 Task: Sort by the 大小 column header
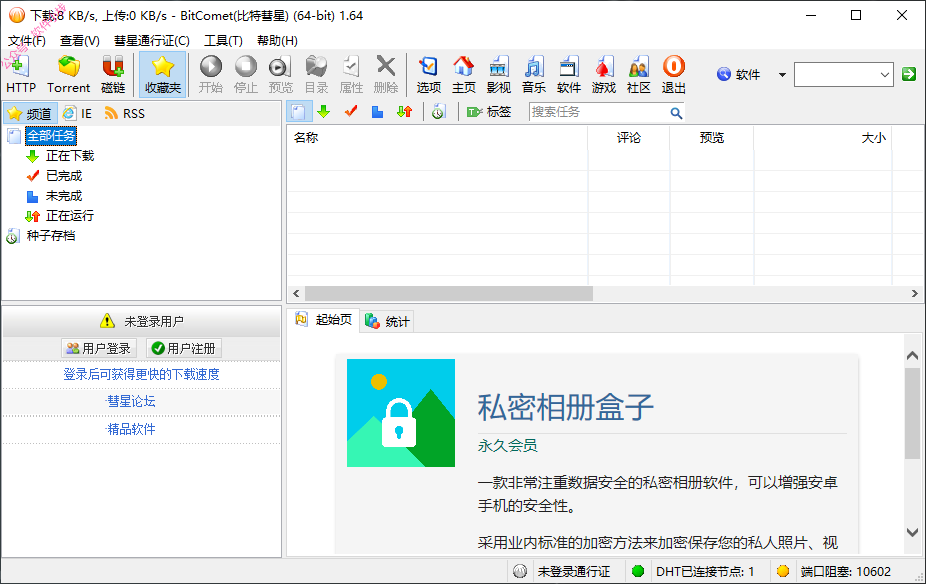823,138
